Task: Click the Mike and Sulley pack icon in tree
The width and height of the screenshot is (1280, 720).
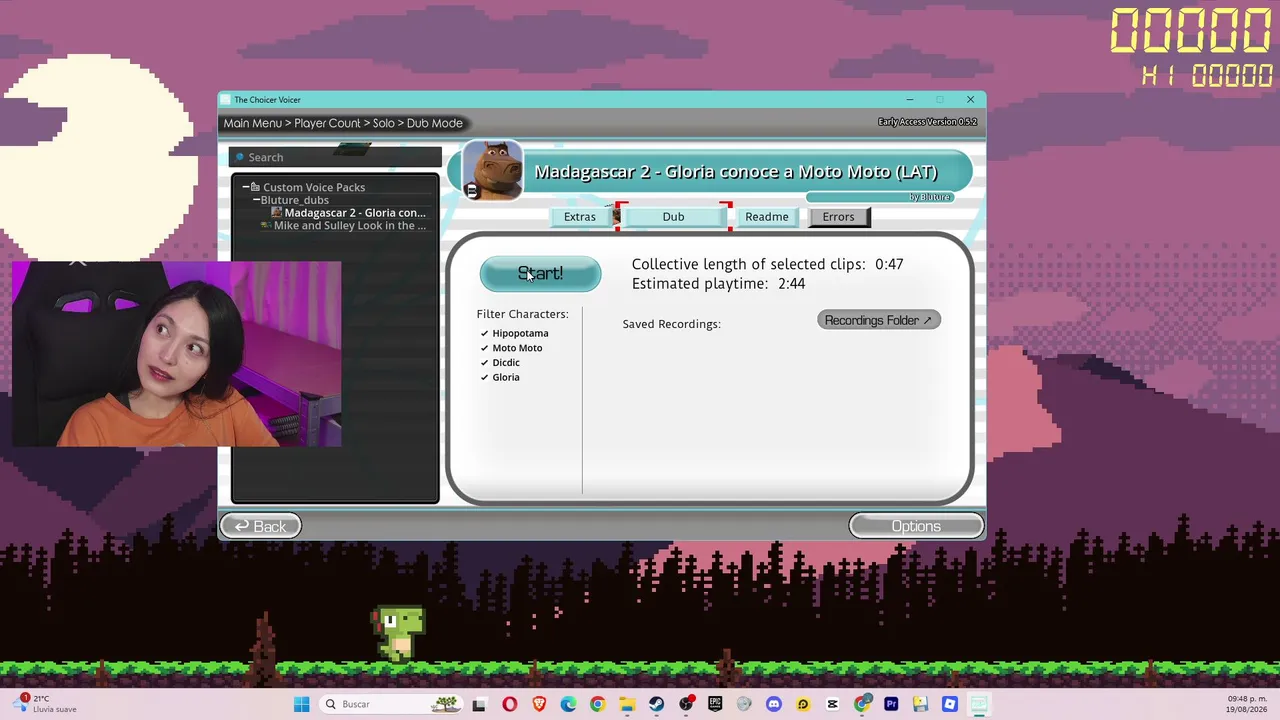Action: (265, 226)
